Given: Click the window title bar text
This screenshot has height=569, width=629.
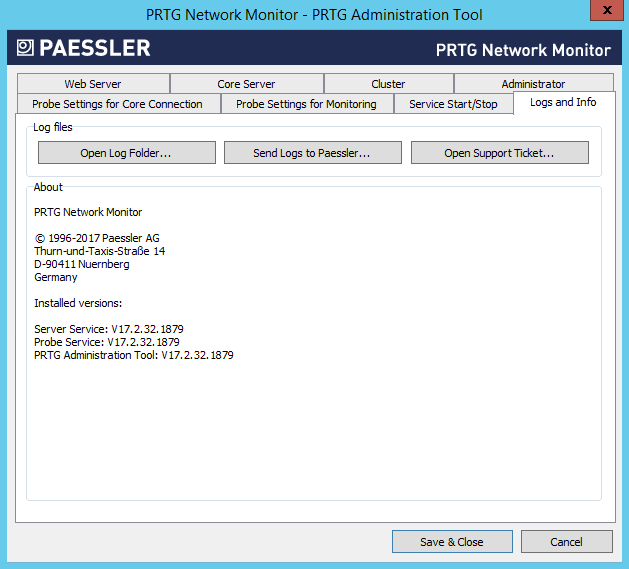Looking at the screenshot, I should [314, 14].
